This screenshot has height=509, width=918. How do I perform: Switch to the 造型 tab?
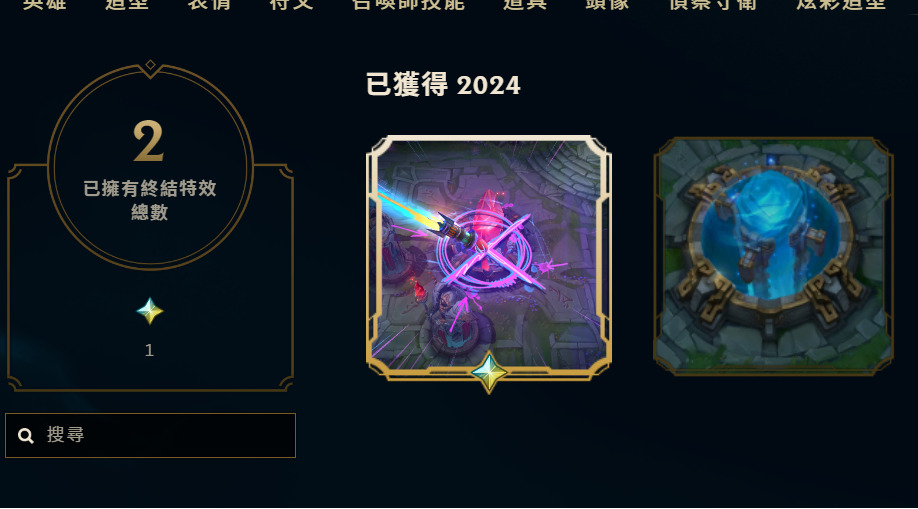(127, 5)
